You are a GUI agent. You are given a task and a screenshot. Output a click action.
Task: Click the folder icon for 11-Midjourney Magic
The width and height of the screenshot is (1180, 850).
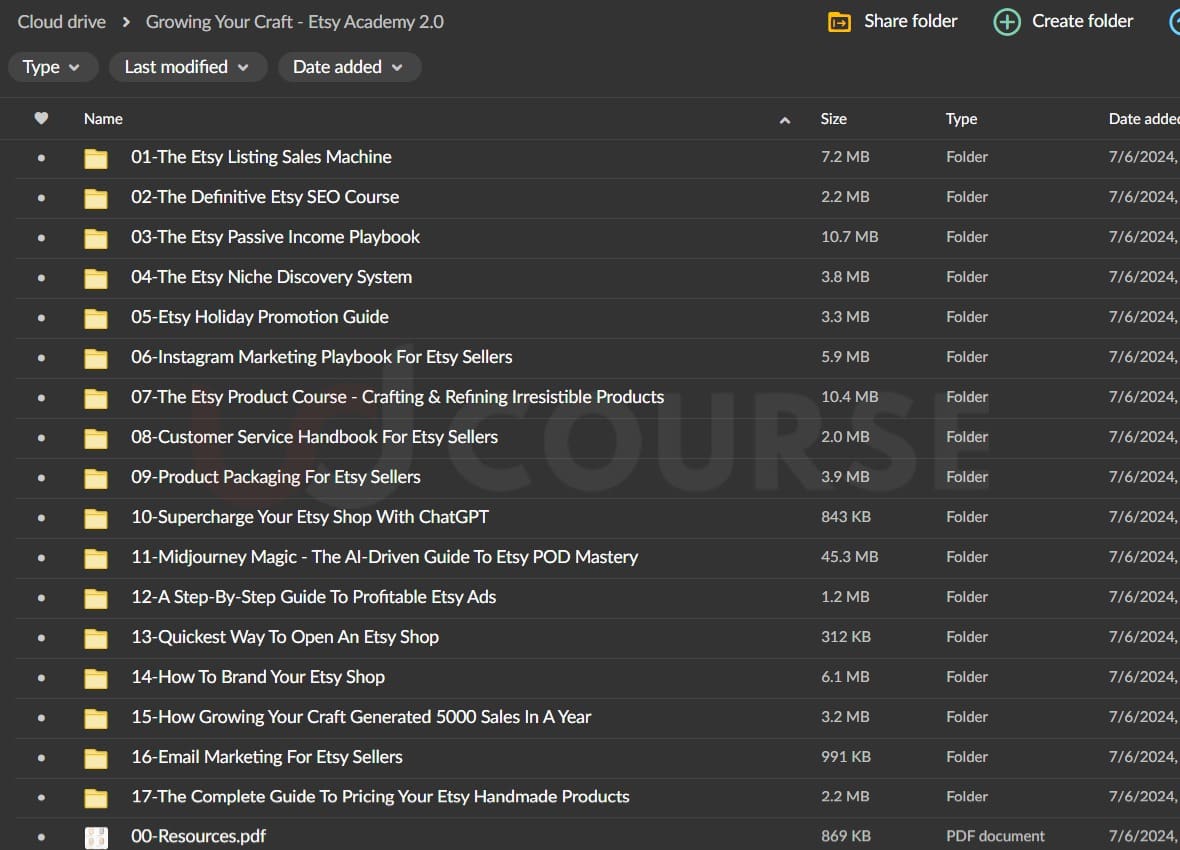(x=96, y=558)
